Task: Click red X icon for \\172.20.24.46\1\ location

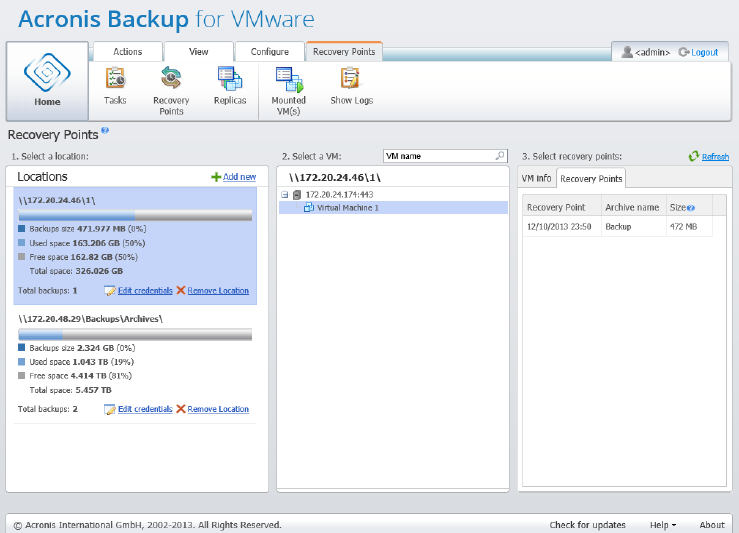Action: [181, 290]
